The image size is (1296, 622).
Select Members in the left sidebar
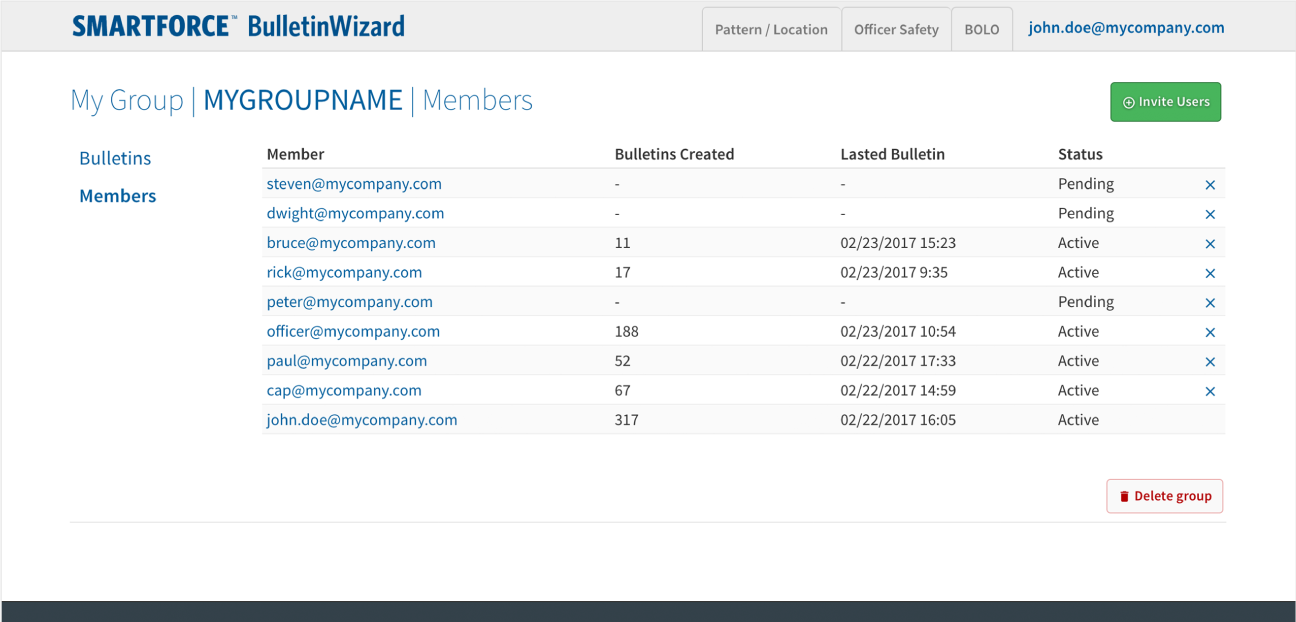[x=118, y=196]
